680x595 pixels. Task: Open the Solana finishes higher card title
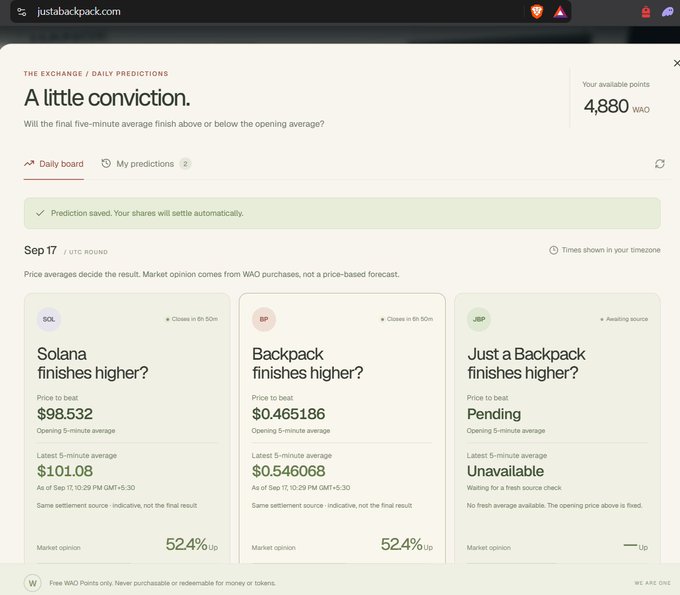pos(92,363)
